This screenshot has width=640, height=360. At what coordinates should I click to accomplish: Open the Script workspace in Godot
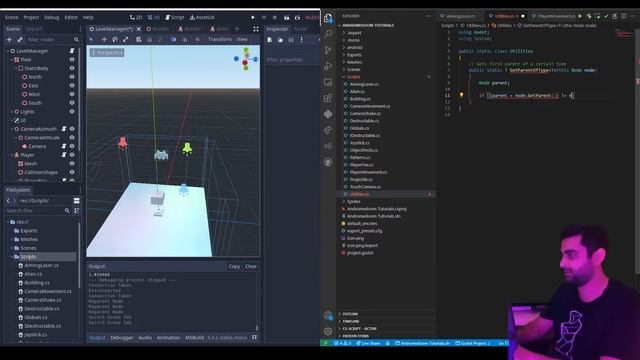tap(175, 17)
